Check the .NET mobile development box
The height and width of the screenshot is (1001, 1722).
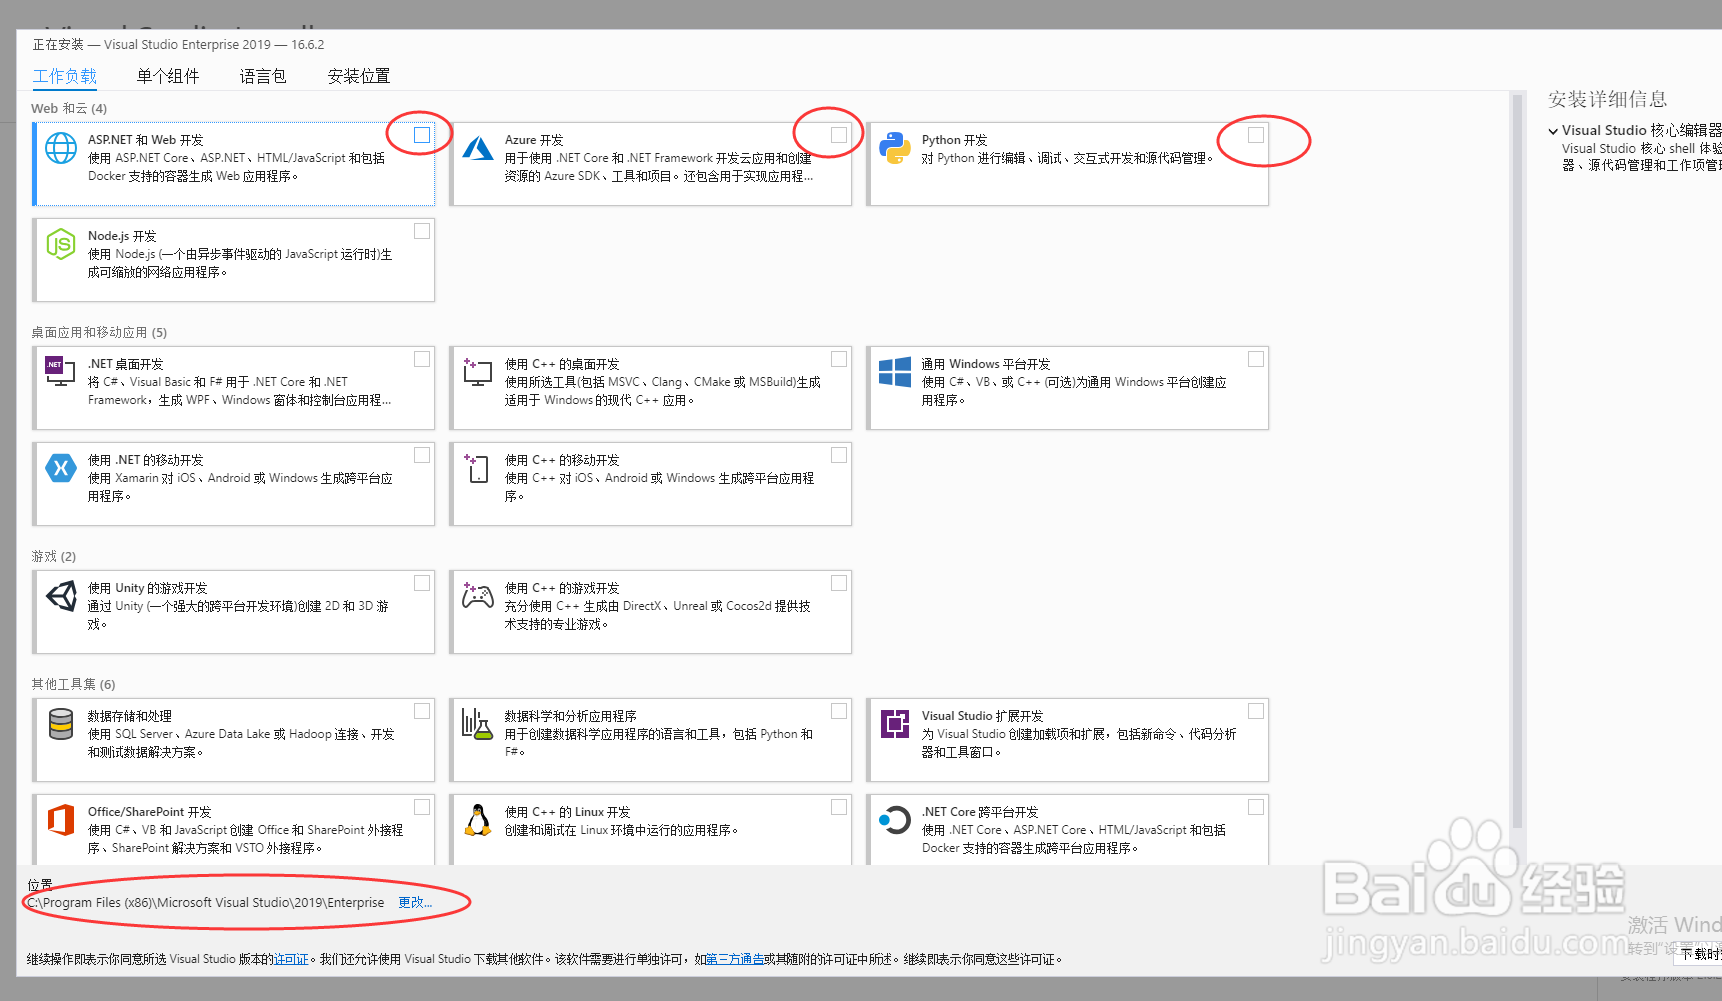[422, 455]
